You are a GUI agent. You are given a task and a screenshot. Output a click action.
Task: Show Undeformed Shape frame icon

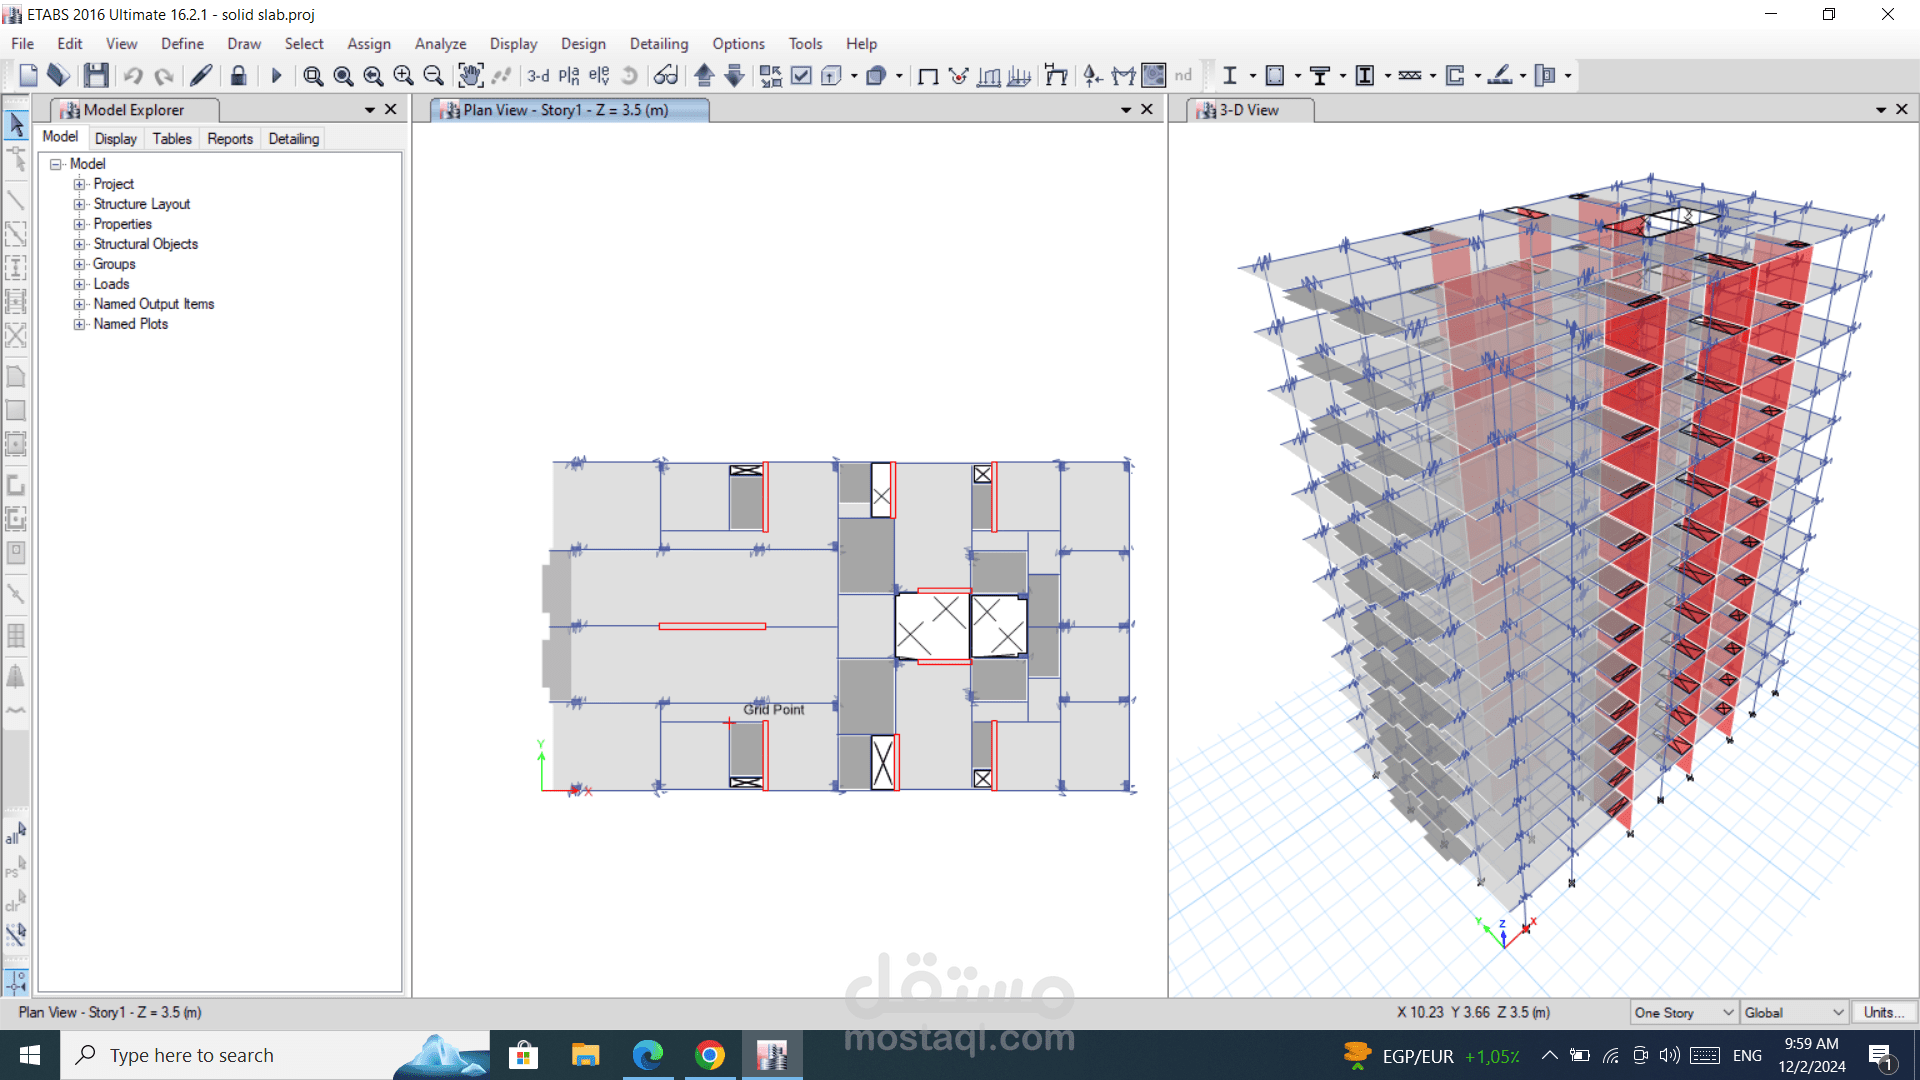tap(928, 75)
